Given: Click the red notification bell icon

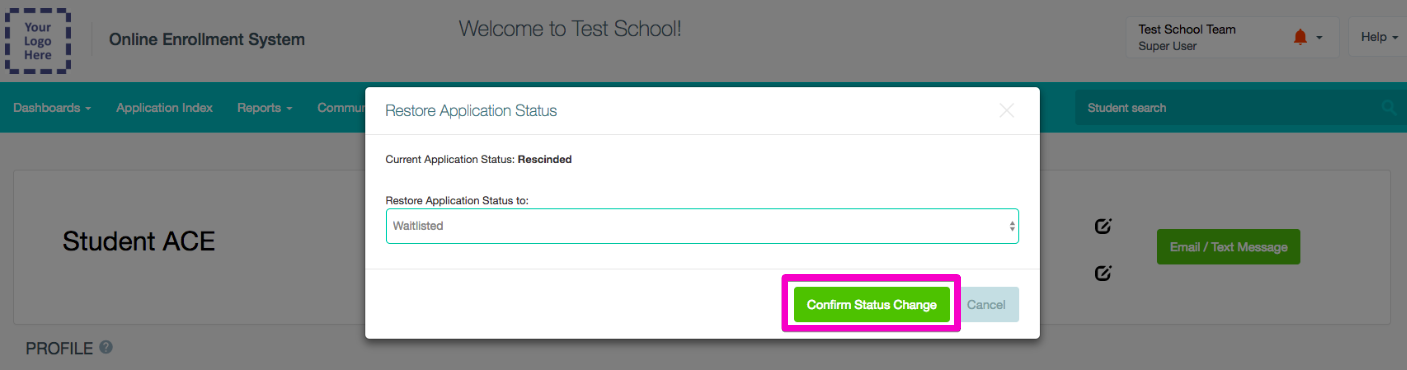Looking at the screenshot, I should click(1300, 37).
